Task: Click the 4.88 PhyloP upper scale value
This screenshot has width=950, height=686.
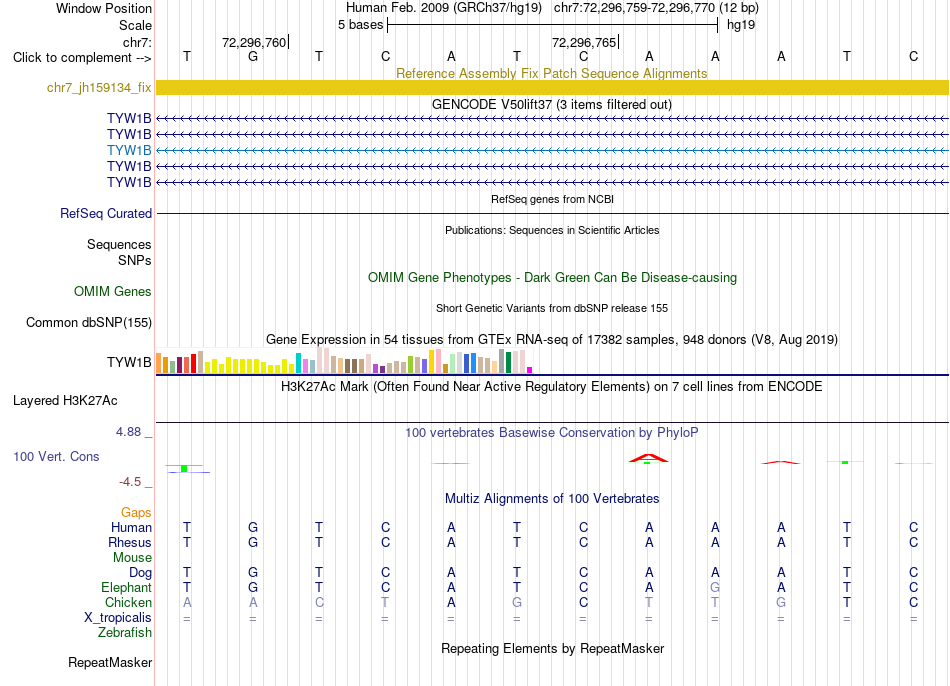Action: coord(128,432)
